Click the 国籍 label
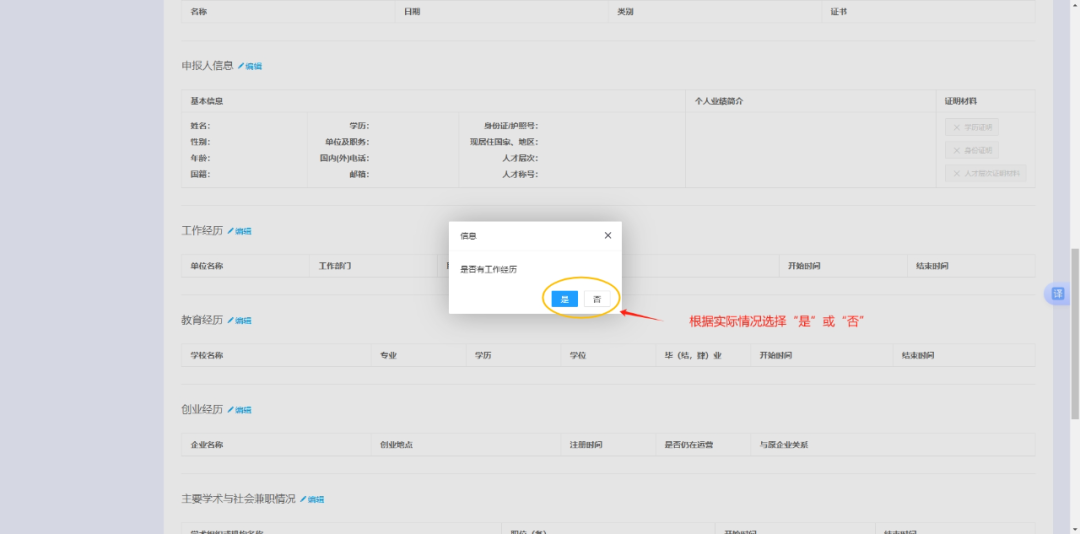This screenshot has height=534, width=1080. point(200,174)
